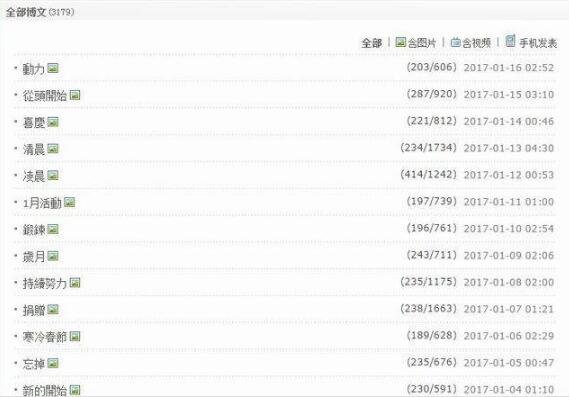Click the image icon next to 忘掉
Screen dimensions: 569x397
(x=53, y=363)
